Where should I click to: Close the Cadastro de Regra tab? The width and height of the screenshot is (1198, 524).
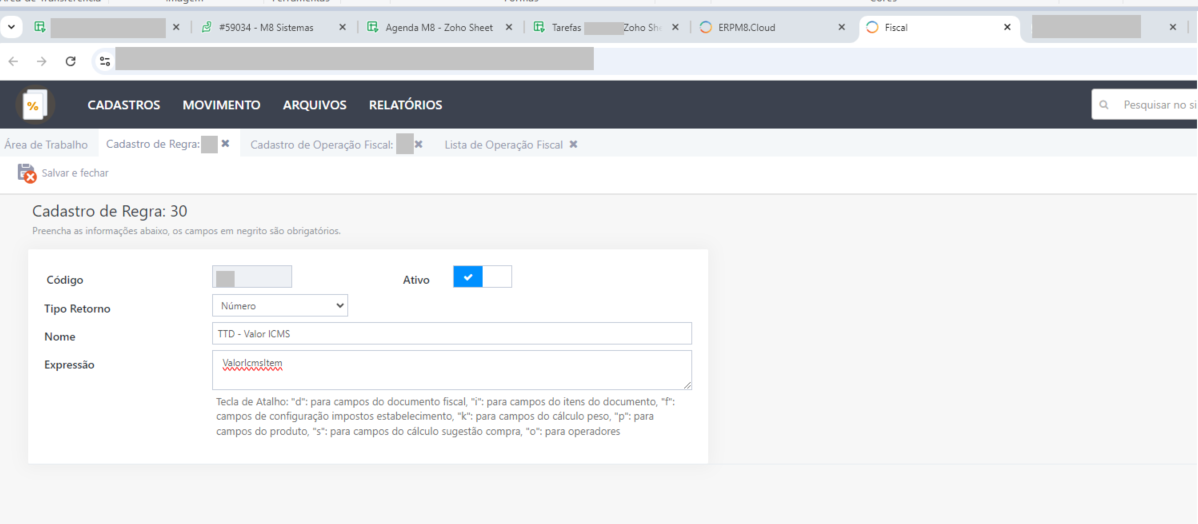tap(225, 144)
